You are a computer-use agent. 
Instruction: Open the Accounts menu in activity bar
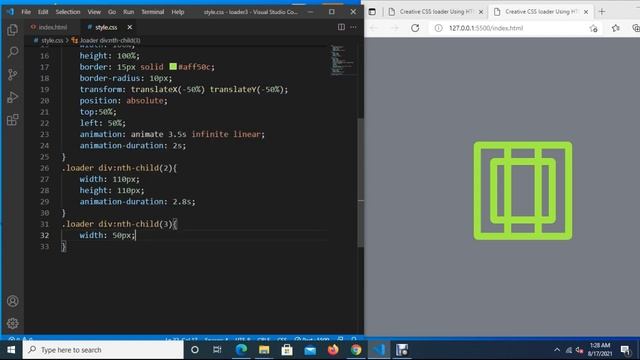(13, 301)
